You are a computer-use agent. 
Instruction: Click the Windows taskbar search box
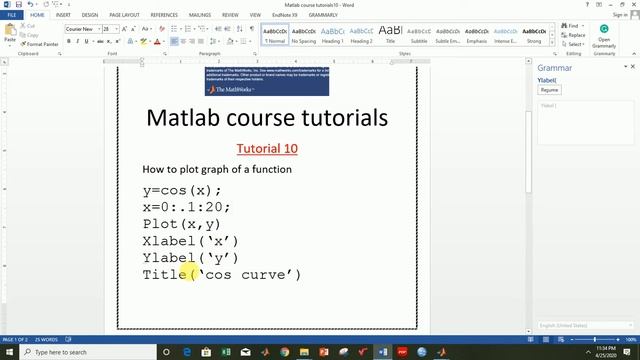coord(88,352)
